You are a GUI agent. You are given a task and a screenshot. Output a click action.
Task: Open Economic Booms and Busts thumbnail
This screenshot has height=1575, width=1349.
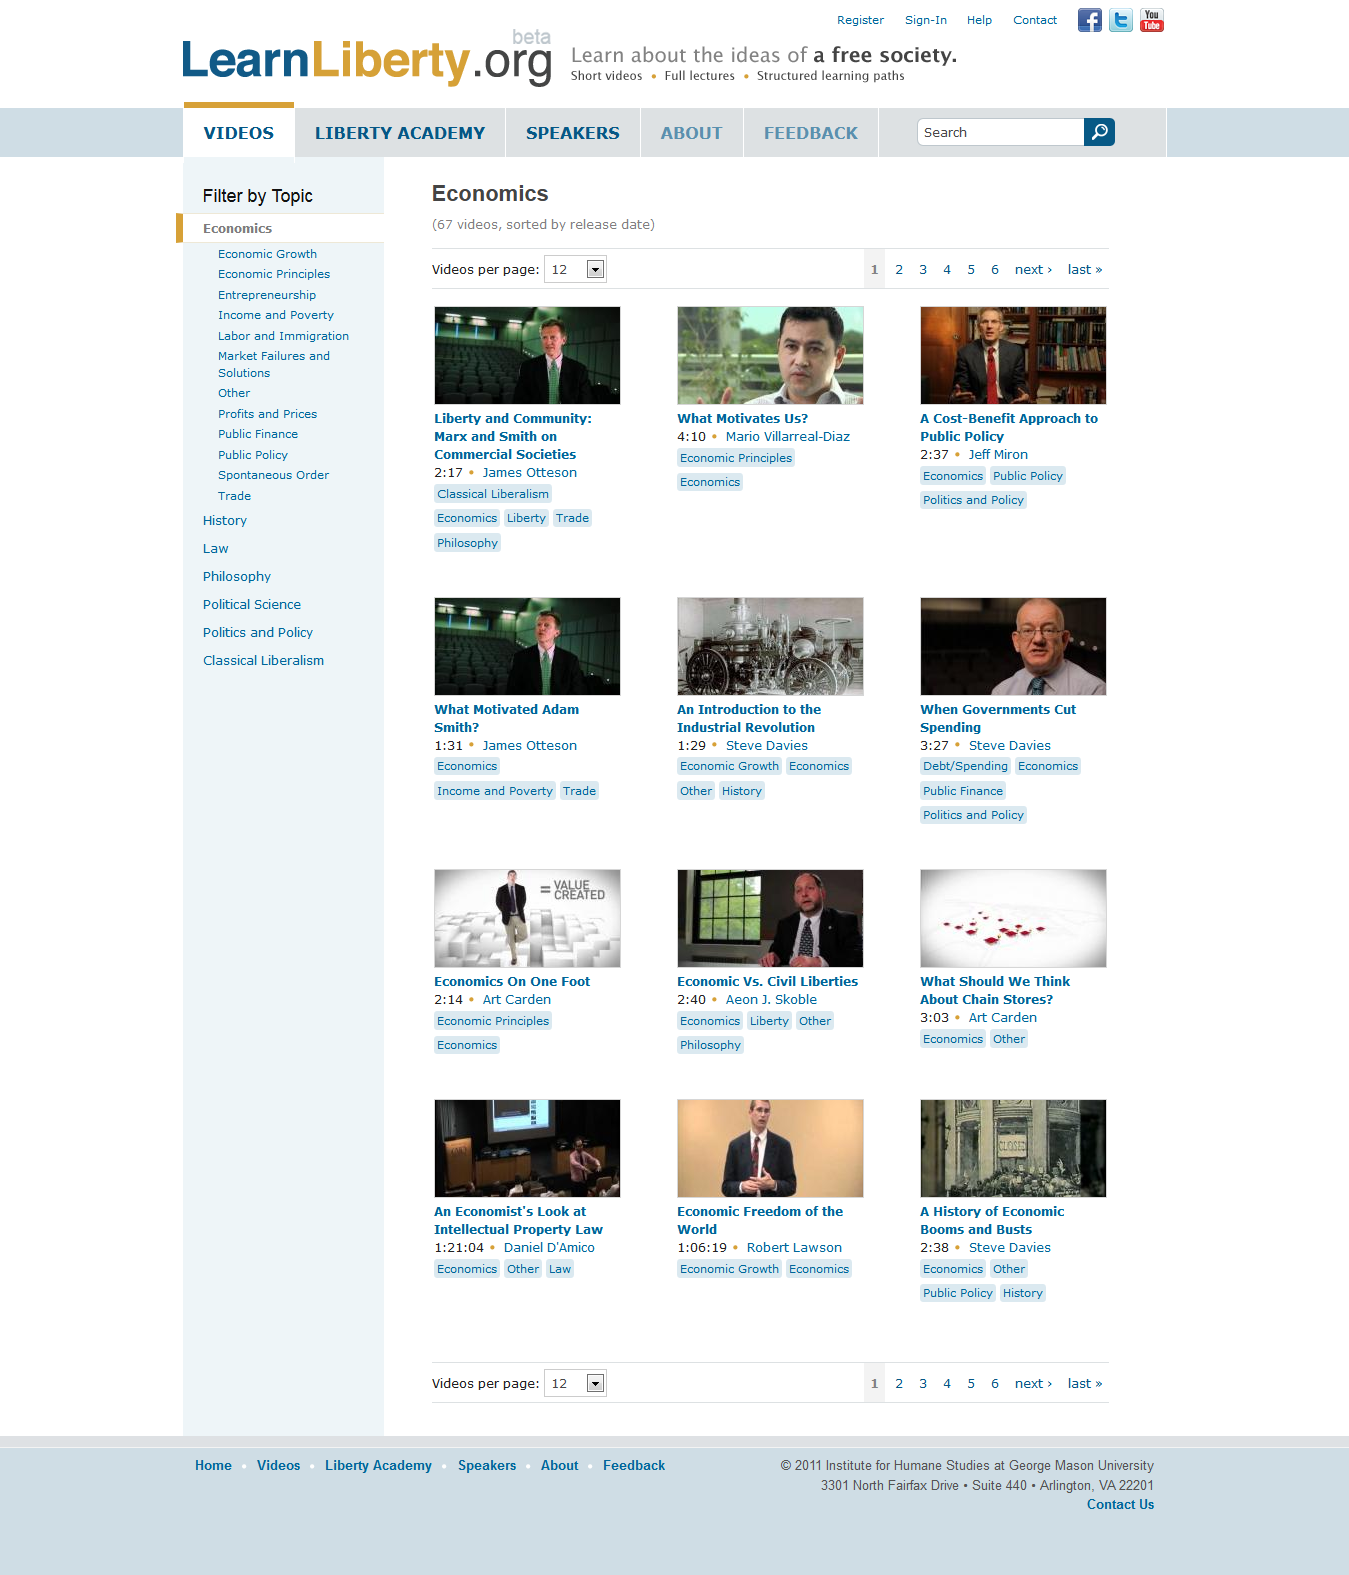coord(1013,1148)
